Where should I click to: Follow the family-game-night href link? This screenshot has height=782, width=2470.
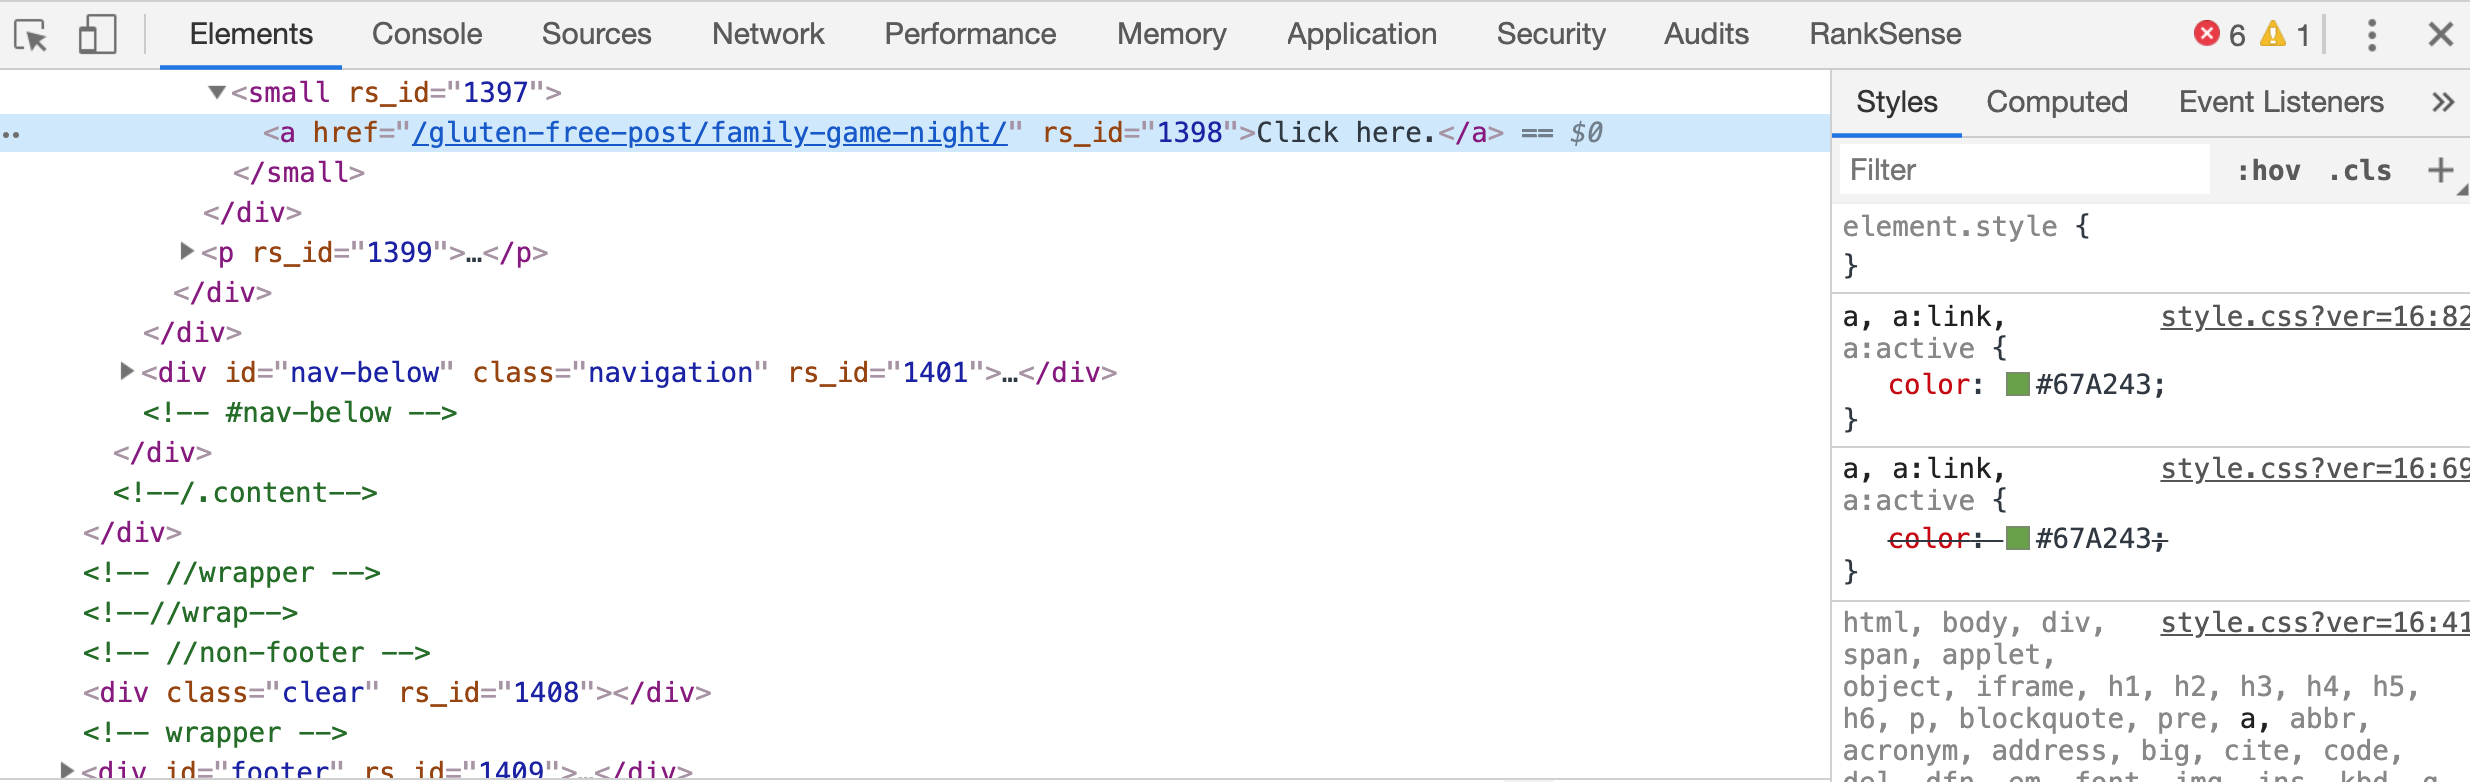coord(709,132)
